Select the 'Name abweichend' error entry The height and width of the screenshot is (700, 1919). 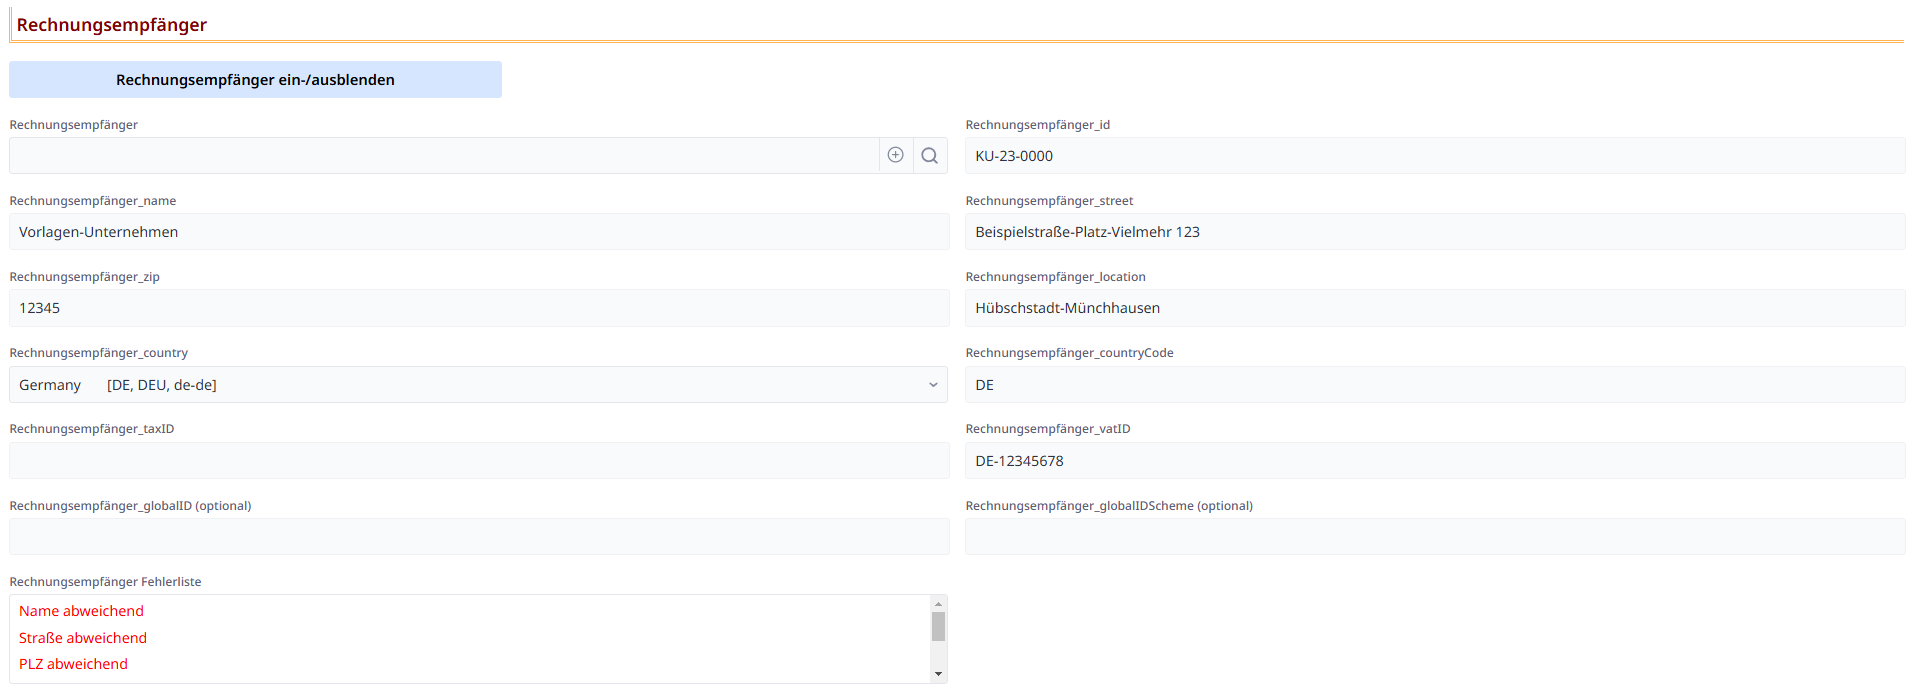click(x=82, y=611)
